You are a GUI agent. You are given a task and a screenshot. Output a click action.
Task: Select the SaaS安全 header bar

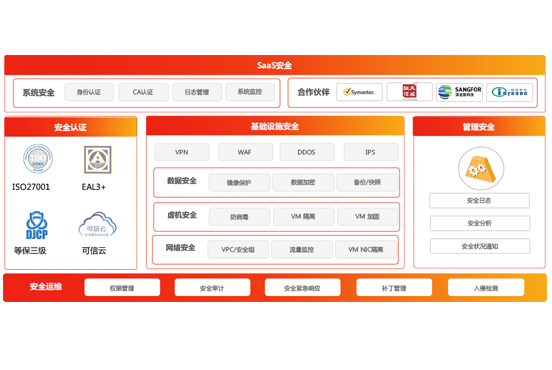(275, 65)
